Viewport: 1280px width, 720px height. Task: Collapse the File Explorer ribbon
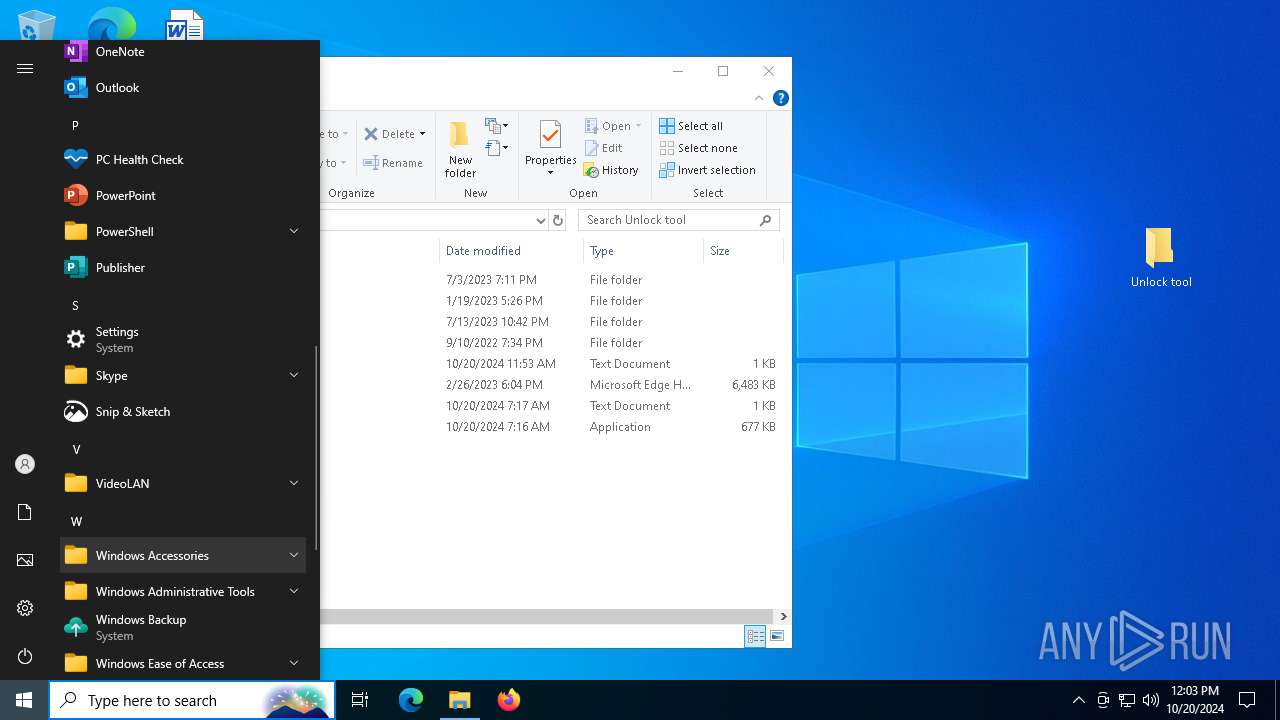759,98
